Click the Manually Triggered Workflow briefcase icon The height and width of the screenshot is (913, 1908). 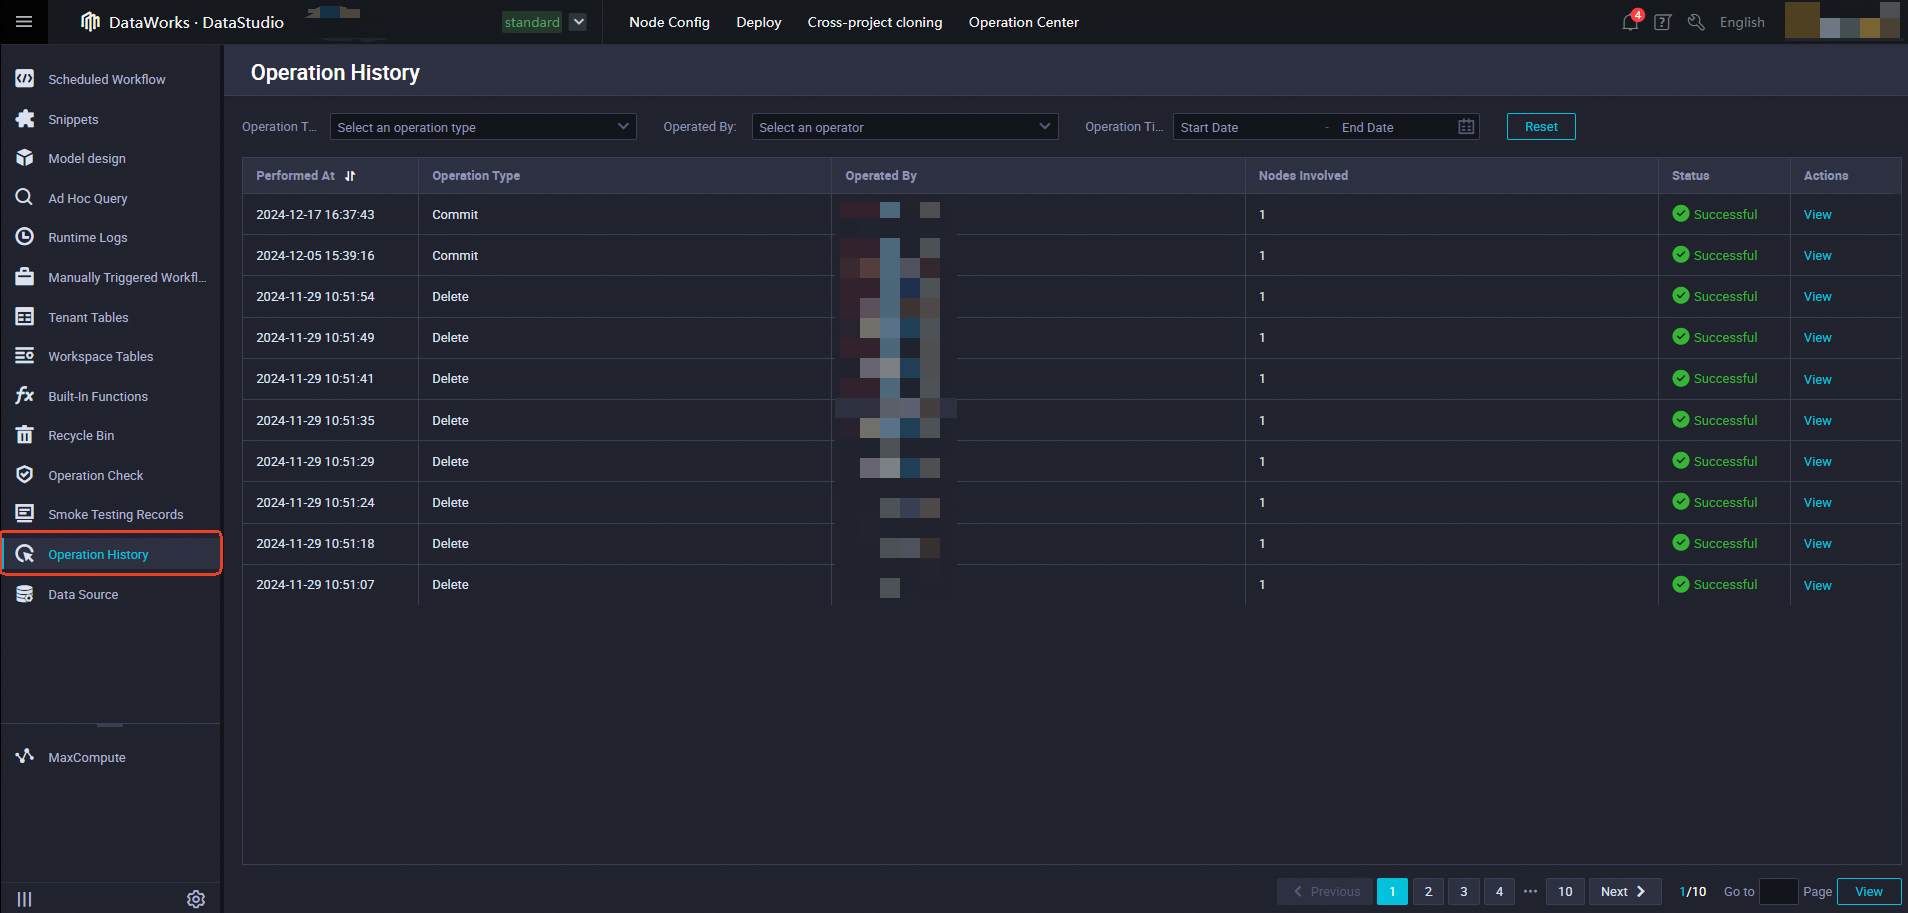(x=25, y=277)
